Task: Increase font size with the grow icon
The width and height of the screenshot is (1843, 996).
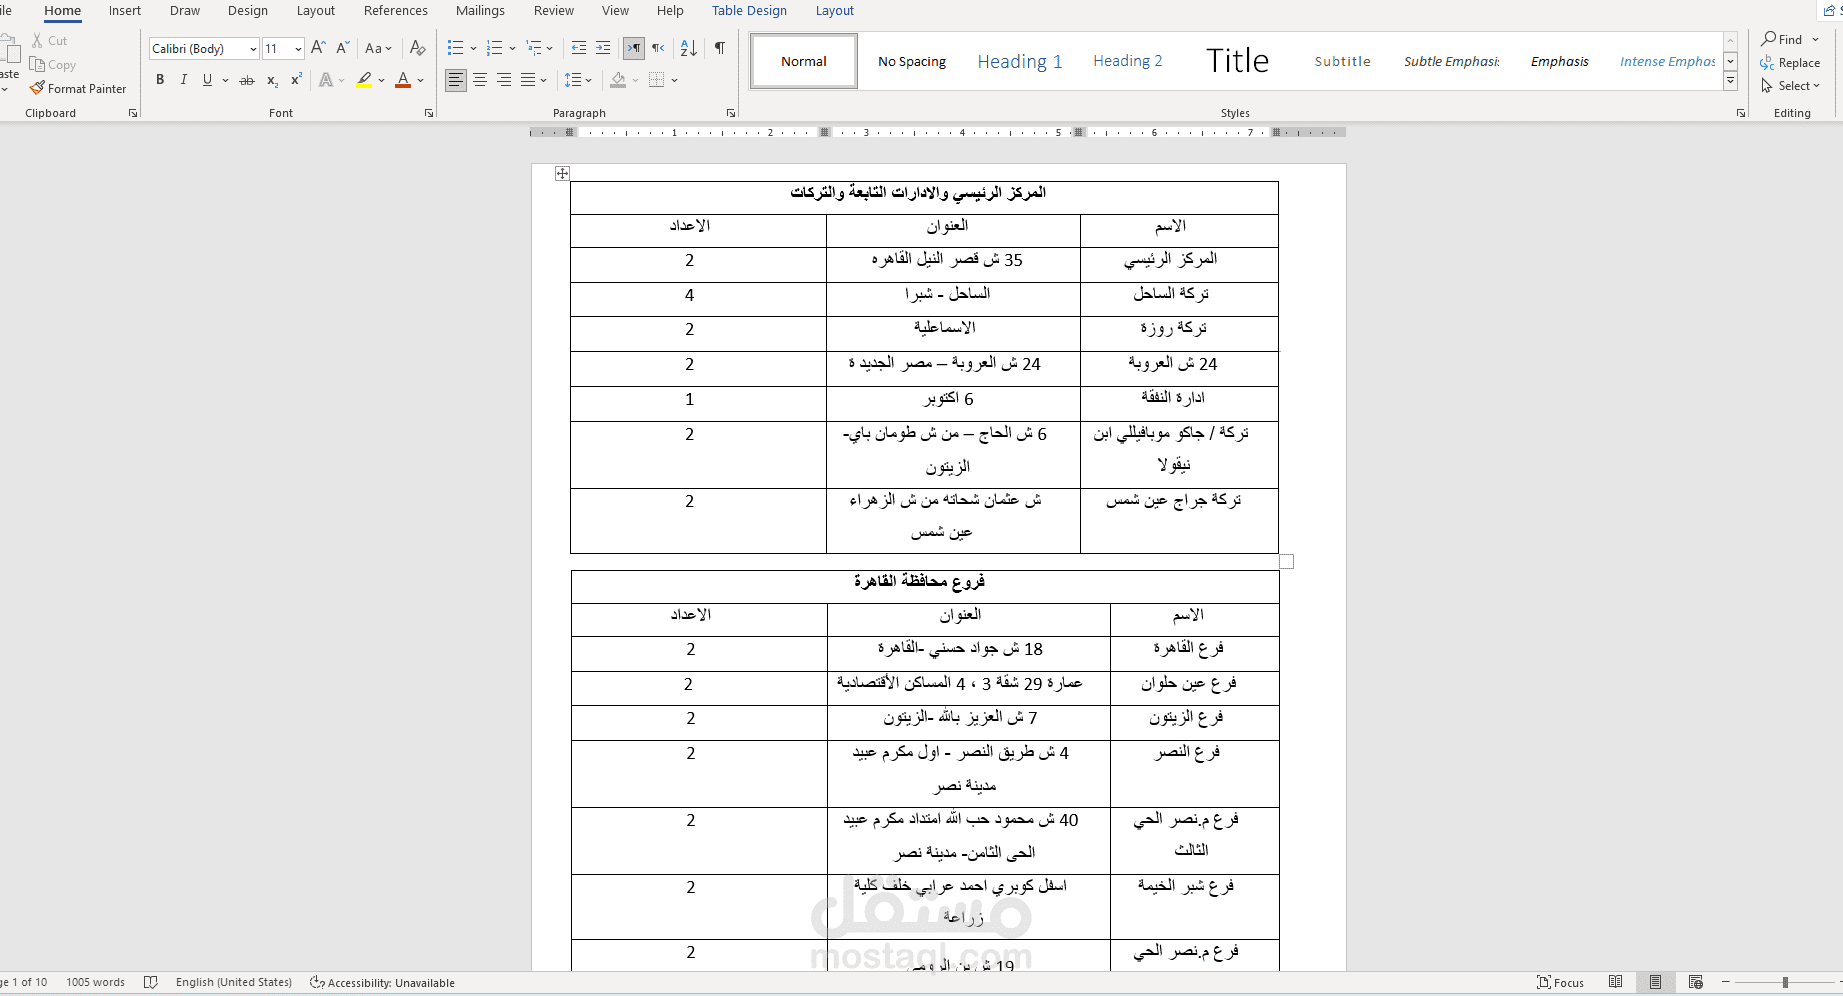Action: point(318,48)
